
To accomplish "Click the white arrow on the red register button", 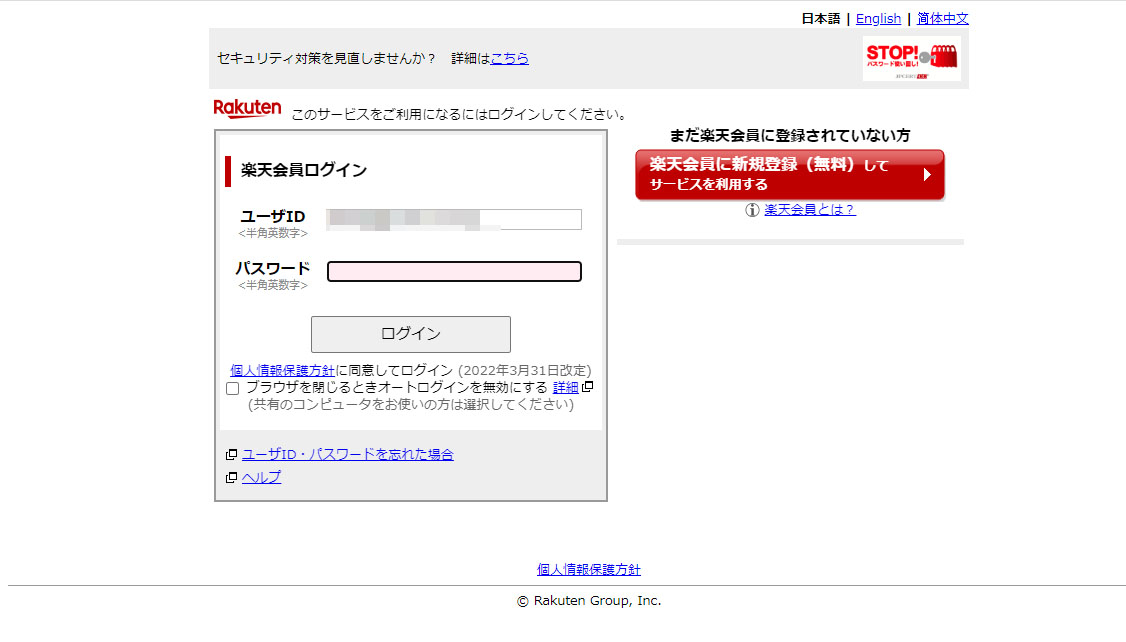I will pos(927,175).
